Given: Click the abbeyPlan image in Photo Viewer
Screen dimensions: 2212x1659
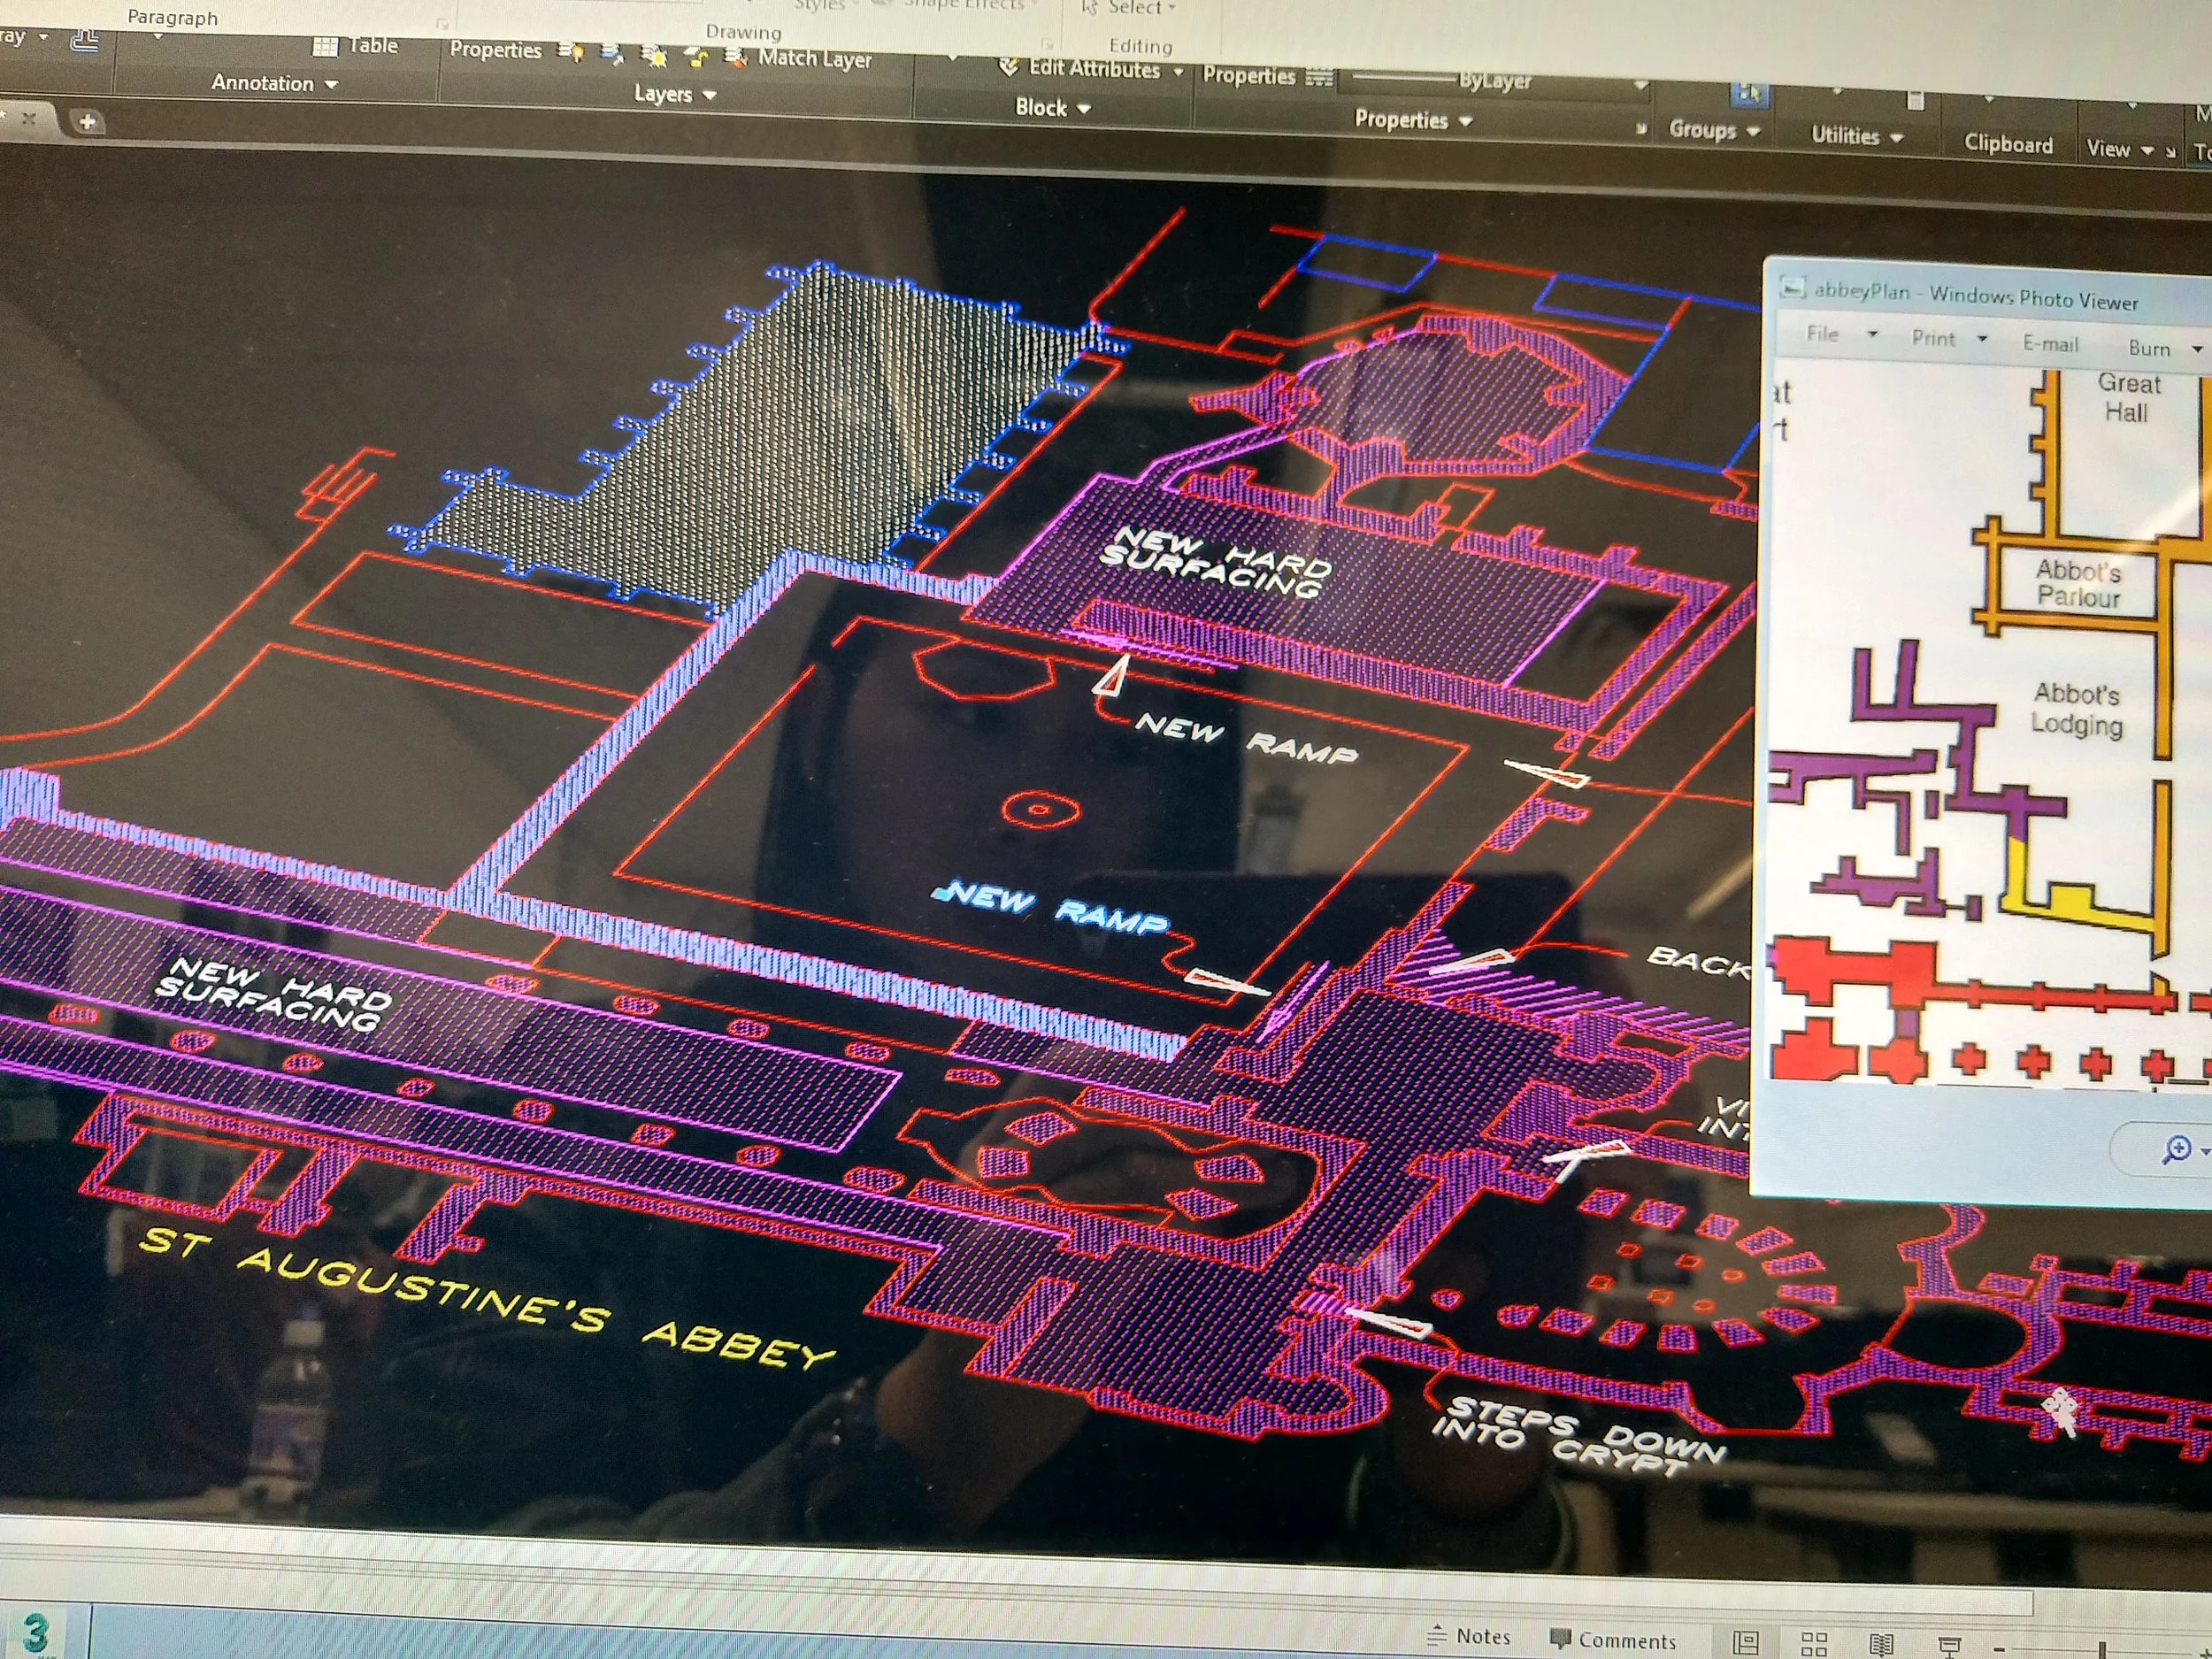Looking at the screenshot, I should [x=1988, y=725].
